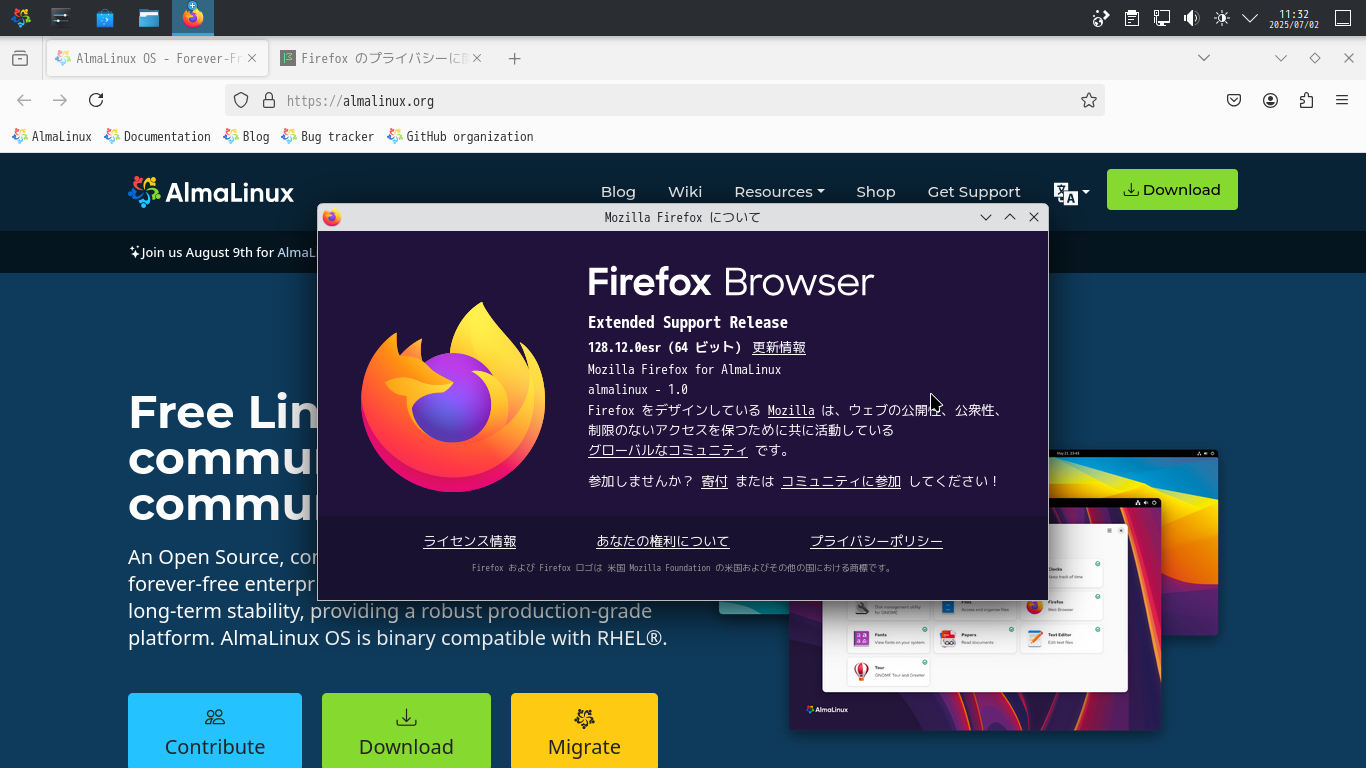Viewport: 1366px width, 768px height.
Task: Click the 更新情報 release notes link
Action: (779, 348)
